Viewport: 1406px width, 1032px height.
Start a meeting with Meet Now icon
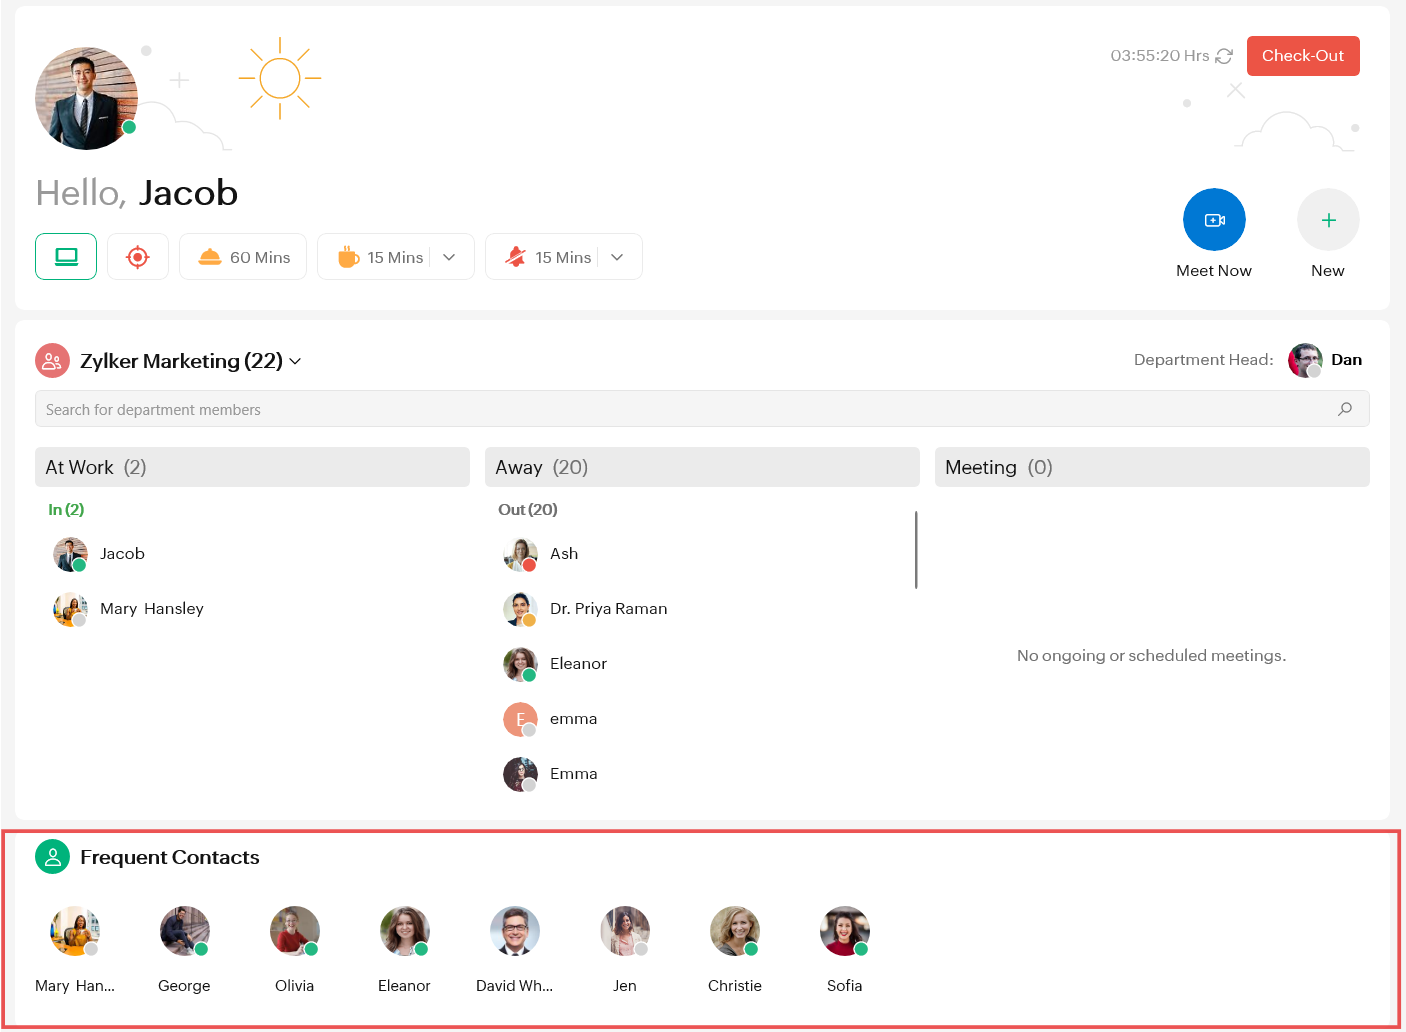point(1214,220)
